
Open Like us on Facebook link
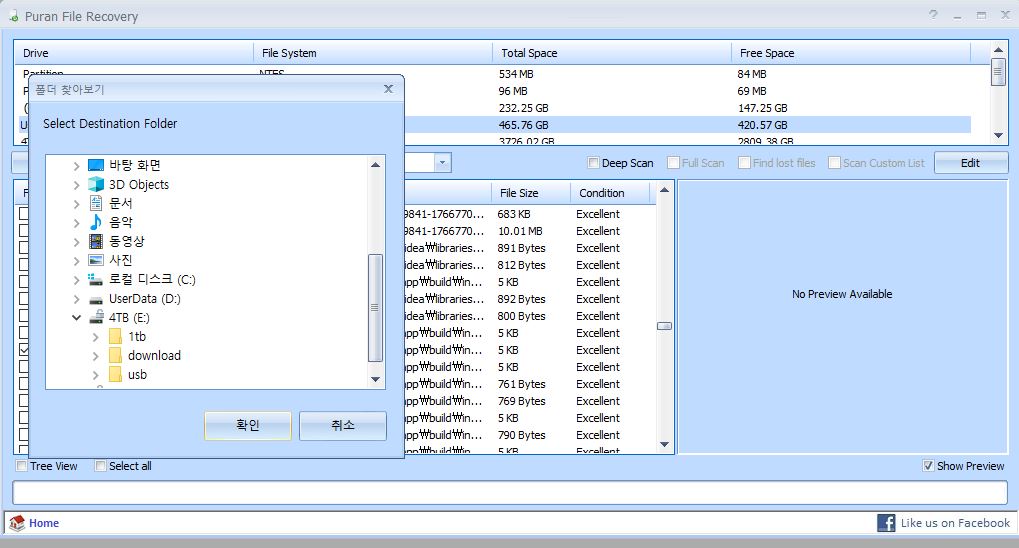tap(955, 523)
